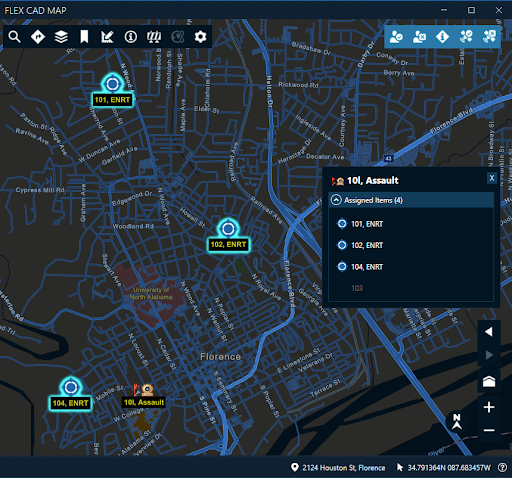Minimize the FLEX CAD MAP window

pos(444,10)
